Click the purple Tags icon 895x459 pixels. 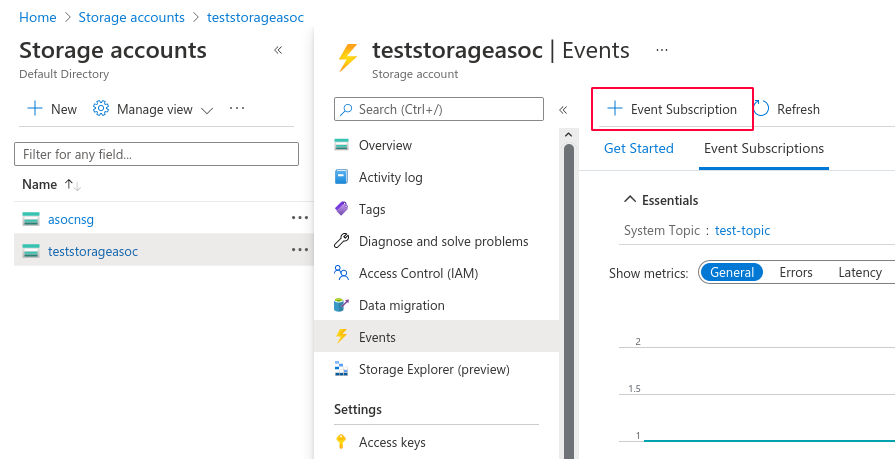click(341, 209)
